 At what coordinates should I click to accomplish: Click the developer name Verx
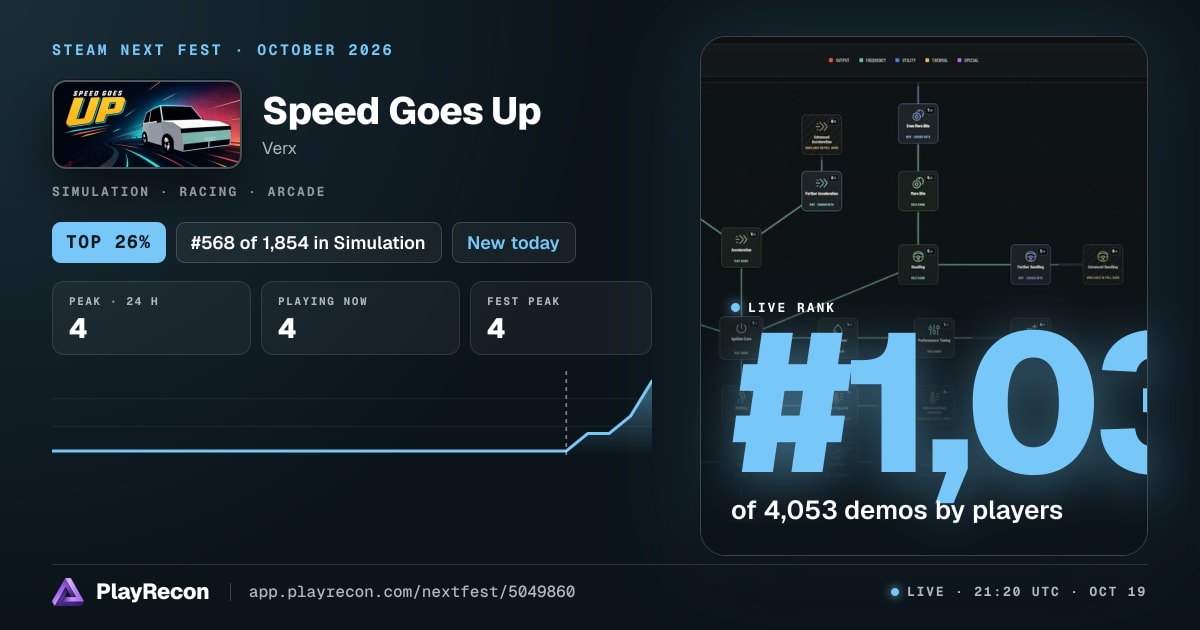pos(280,148)
